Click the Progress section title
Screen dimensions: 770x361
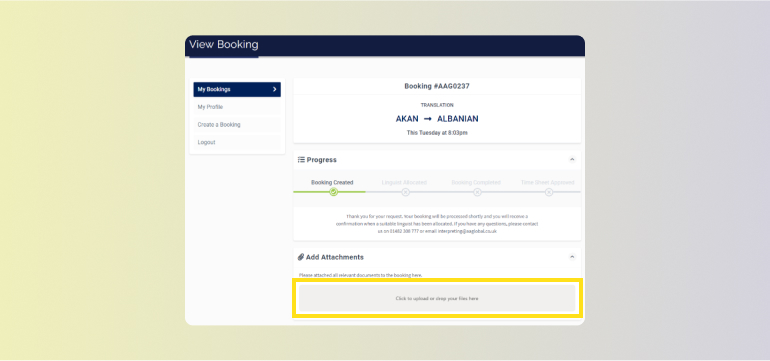click(x=322, y=160)
